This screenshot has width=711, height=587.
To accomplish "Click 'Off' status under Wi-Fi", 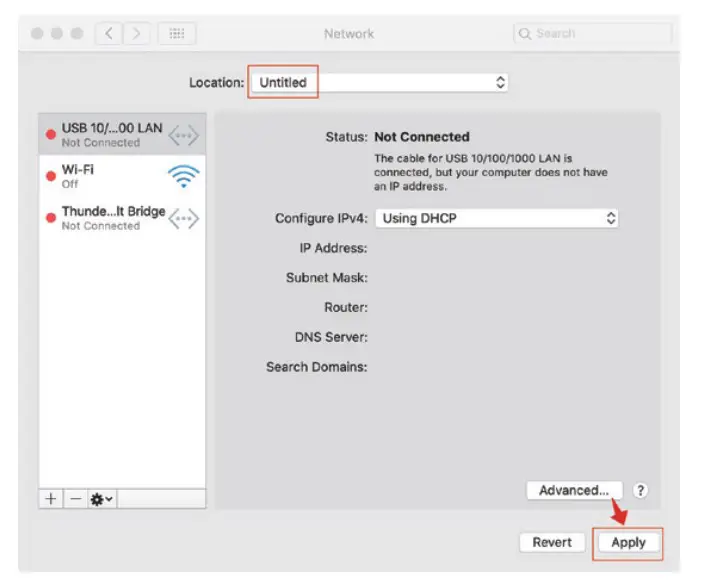I will pyautogui.click(x=70, y=184).
